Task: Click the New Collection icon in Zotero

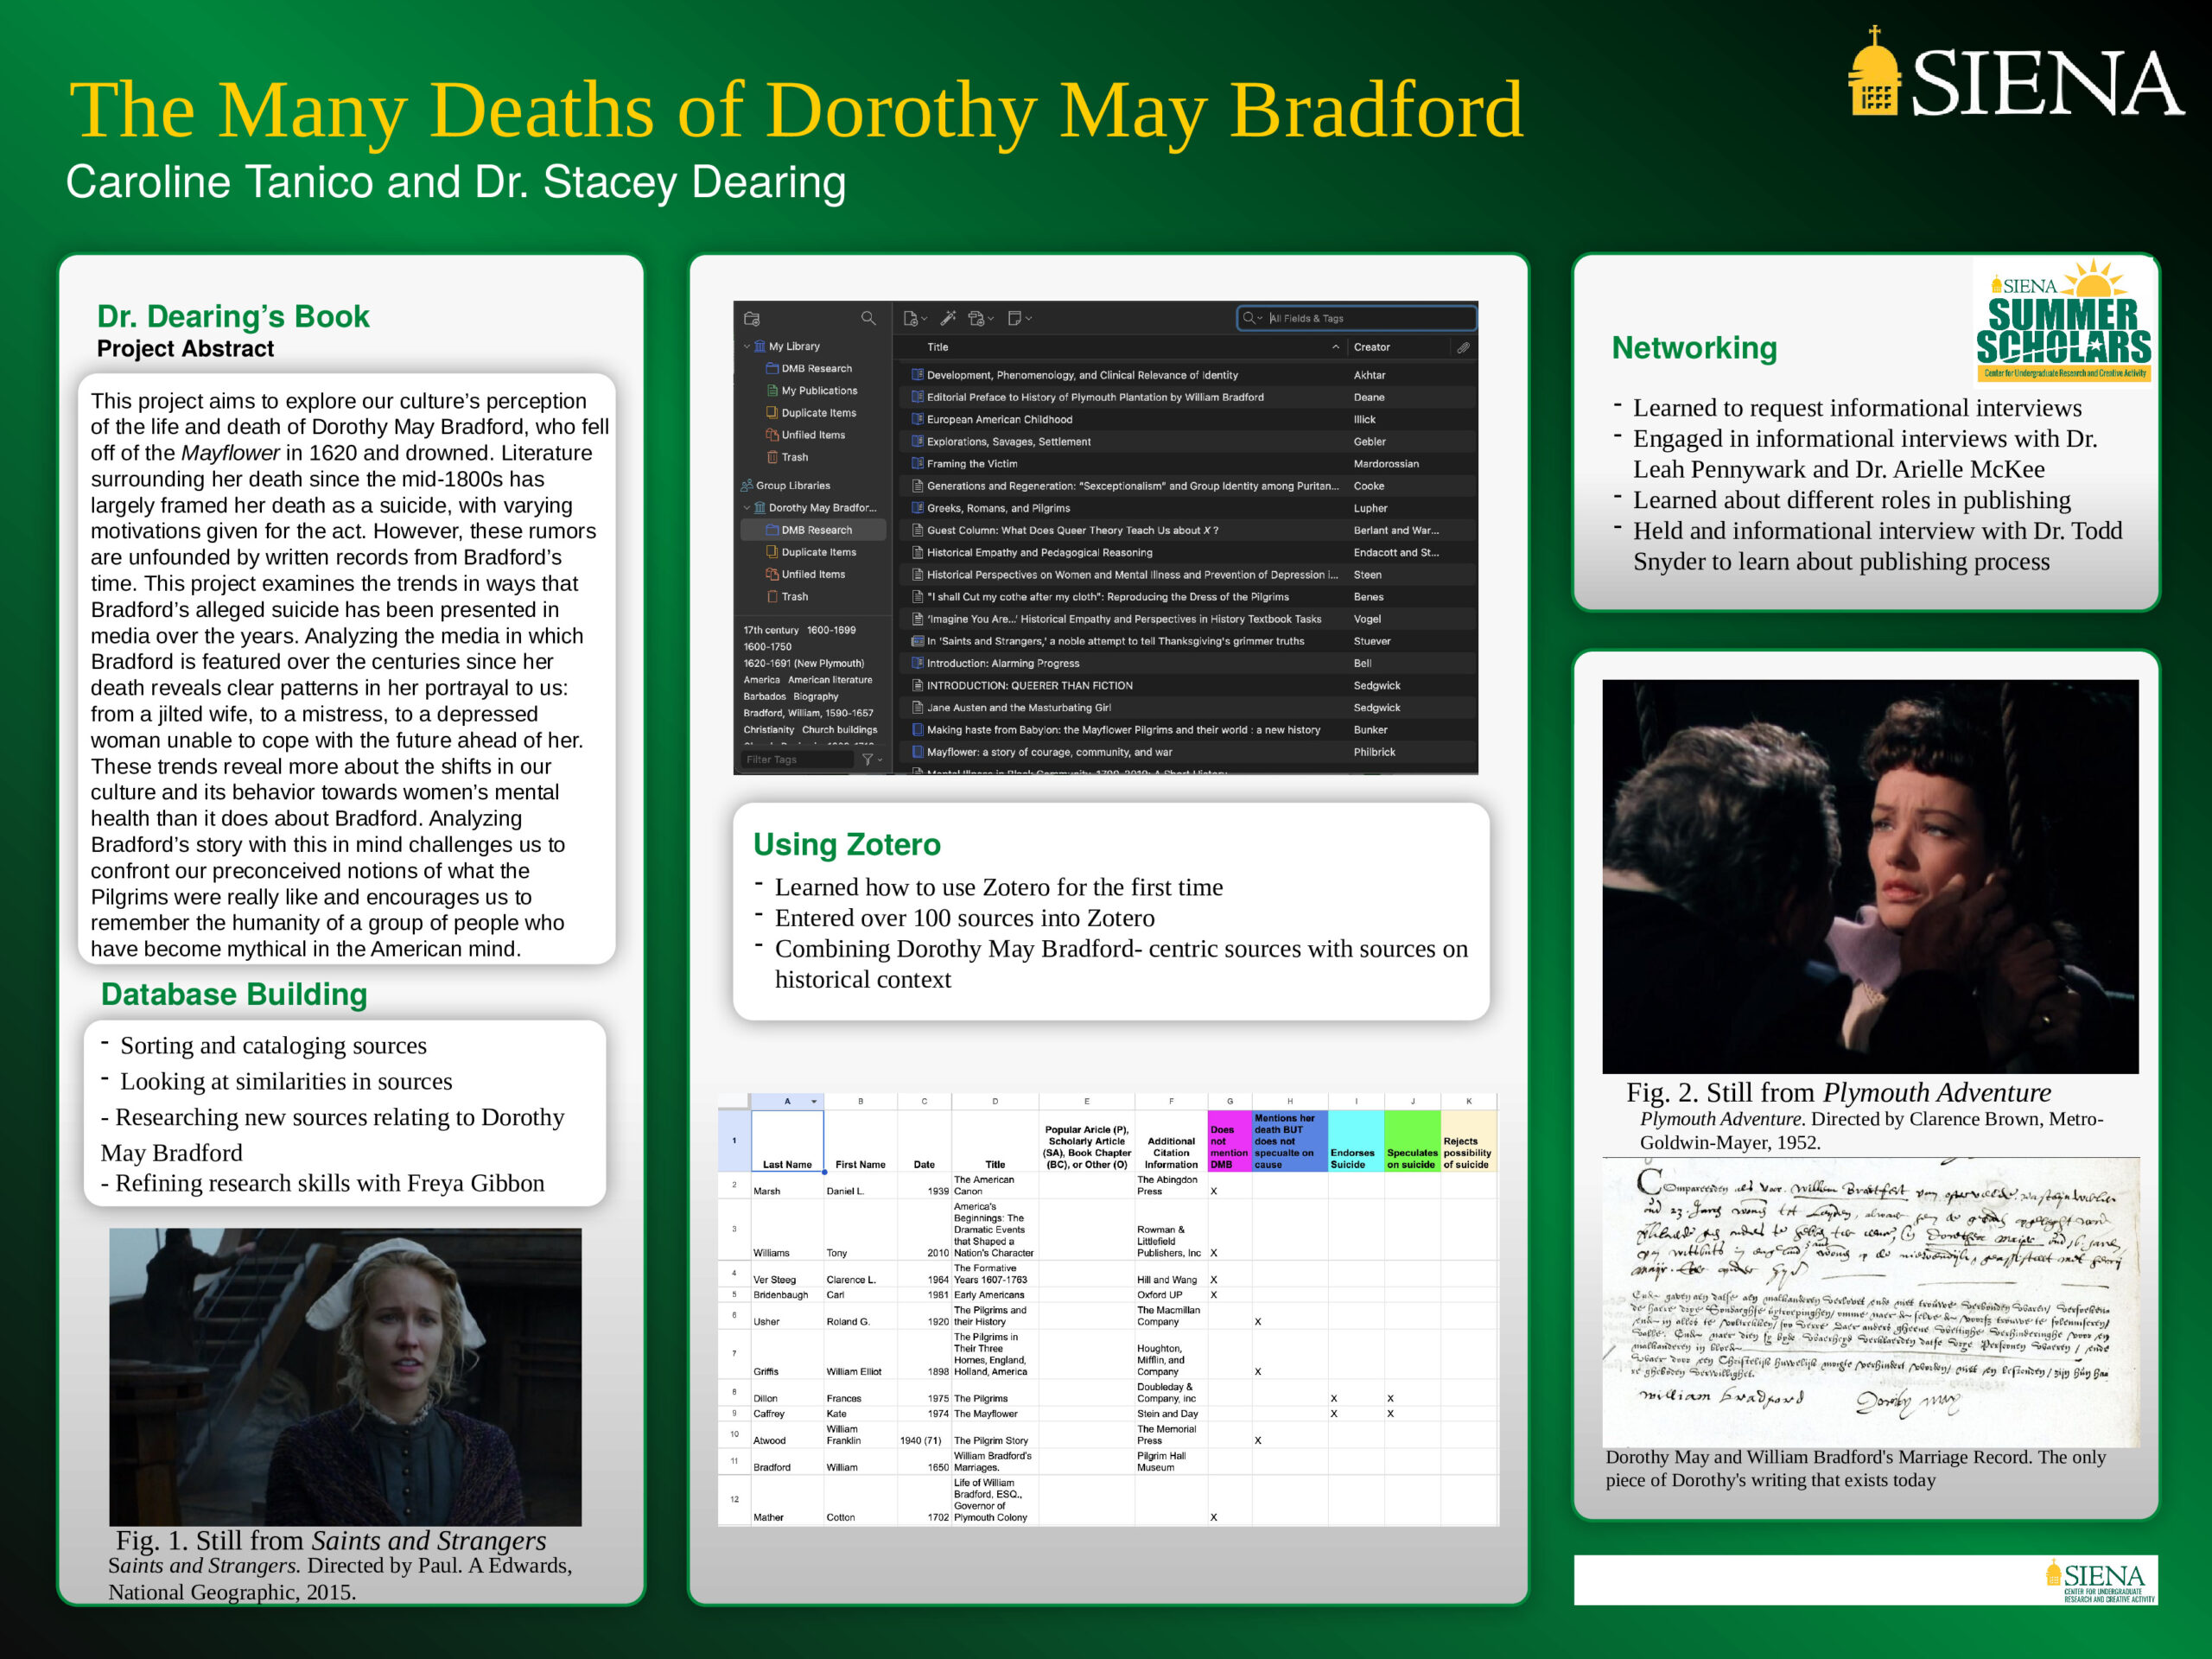Action: (x=752, y=318)
